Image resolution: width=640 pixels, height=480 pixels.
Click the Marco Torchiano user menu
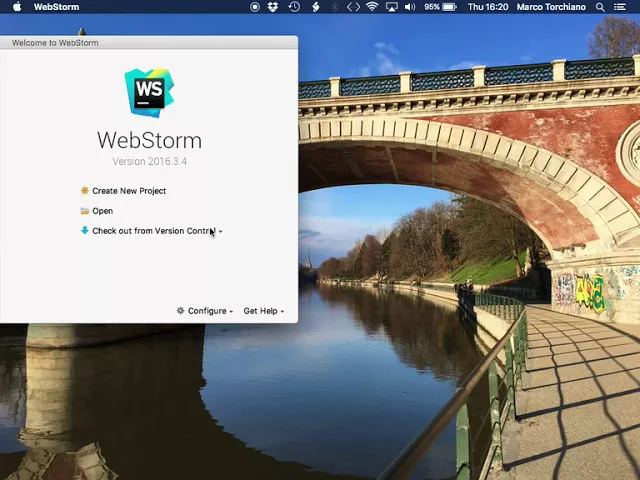pyautogui.click(x=551, y=7)
